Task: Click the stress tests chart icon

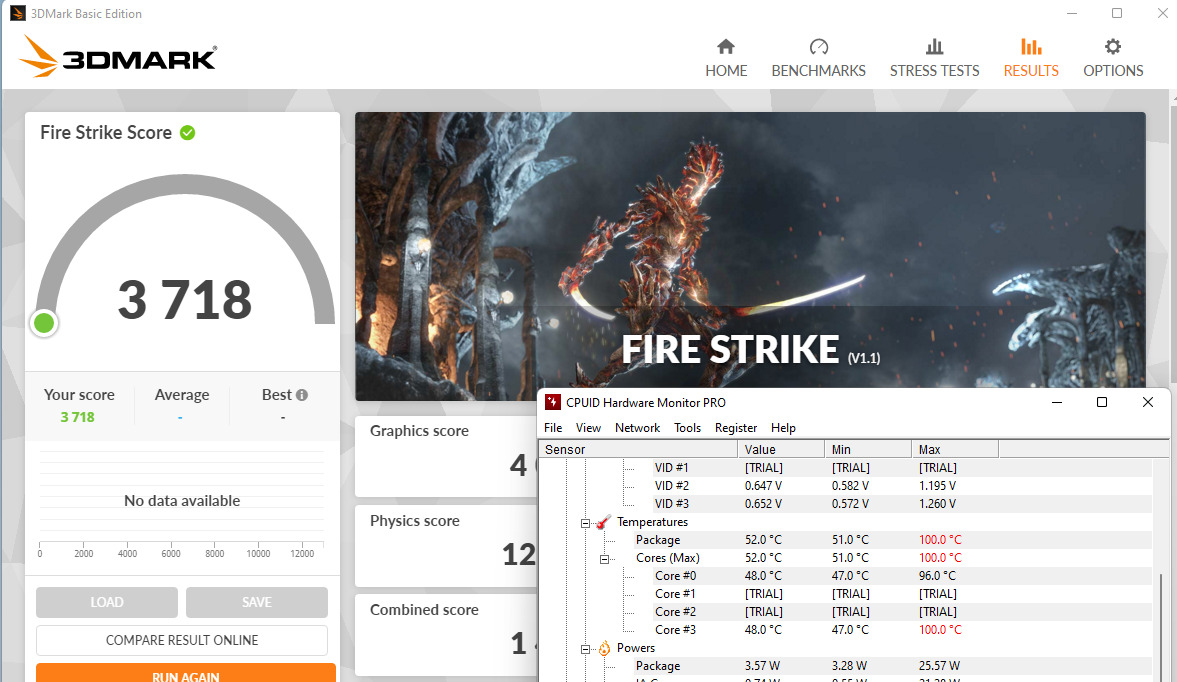Action: [935, 47]
